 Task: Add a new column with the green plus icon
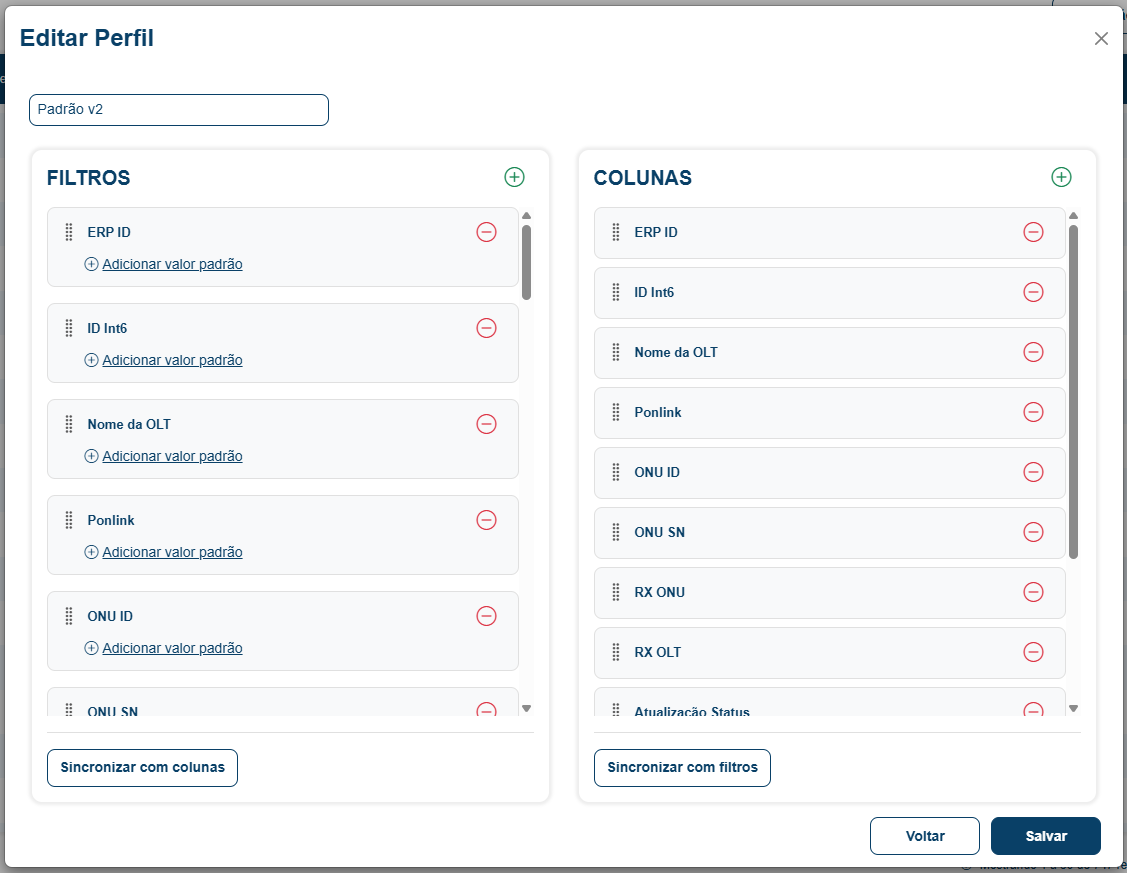(x=1061, y=177)
